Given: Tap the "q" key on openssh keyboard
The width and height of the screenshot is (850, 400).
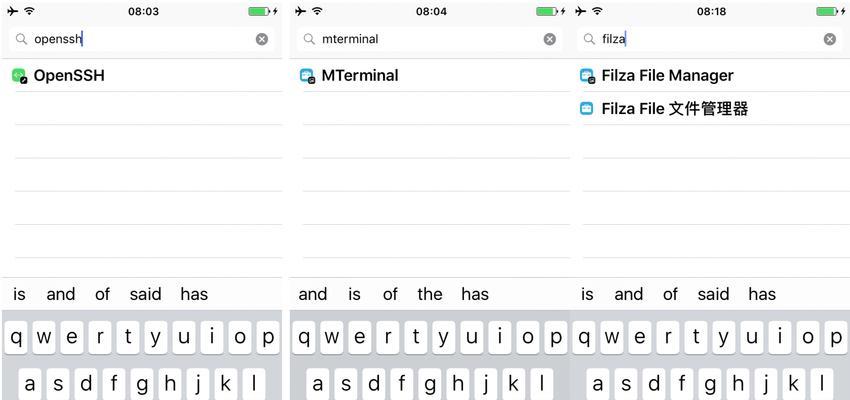Looking at the screenshot, I should click(17, 338).
